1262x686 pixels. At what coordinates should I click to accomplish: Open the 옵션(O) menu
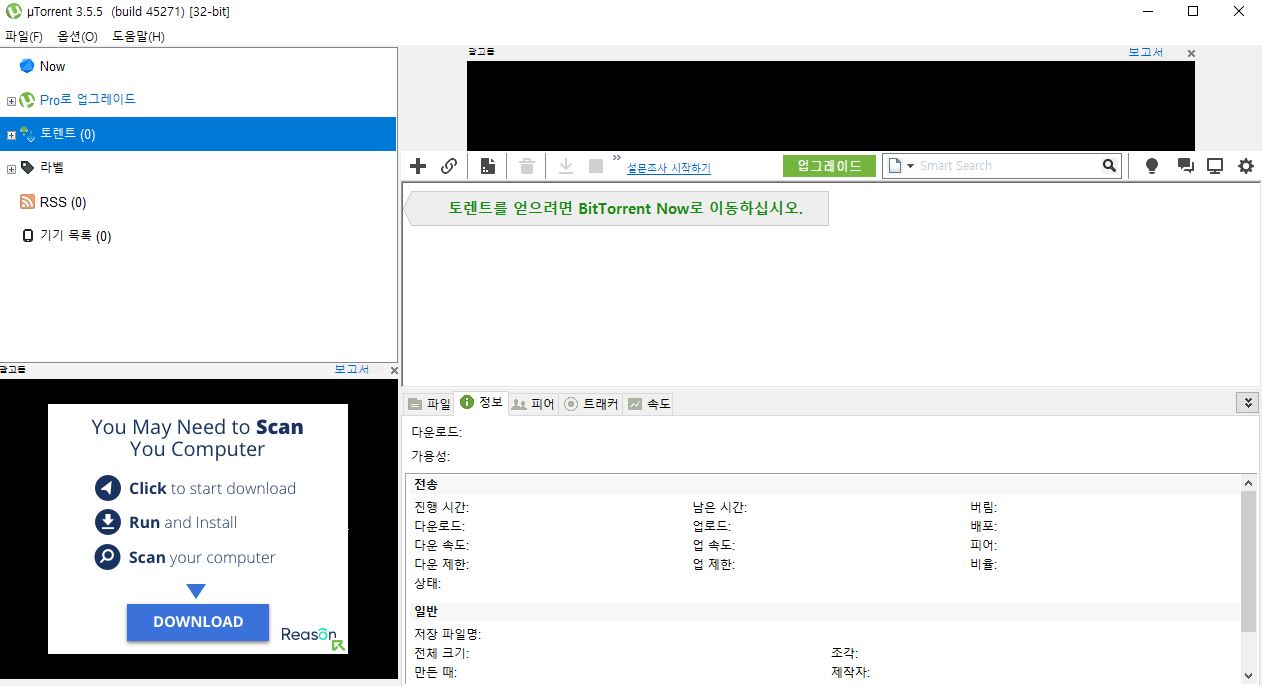78,36
